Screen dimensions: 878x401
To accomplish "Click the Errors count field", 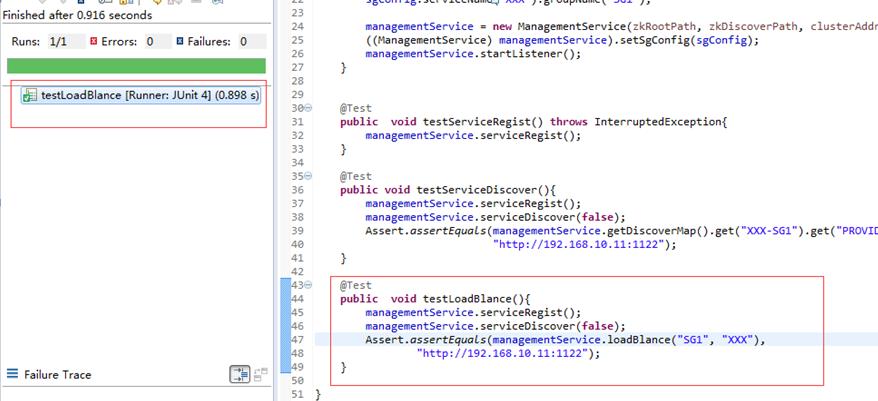I will click(150, 42).
